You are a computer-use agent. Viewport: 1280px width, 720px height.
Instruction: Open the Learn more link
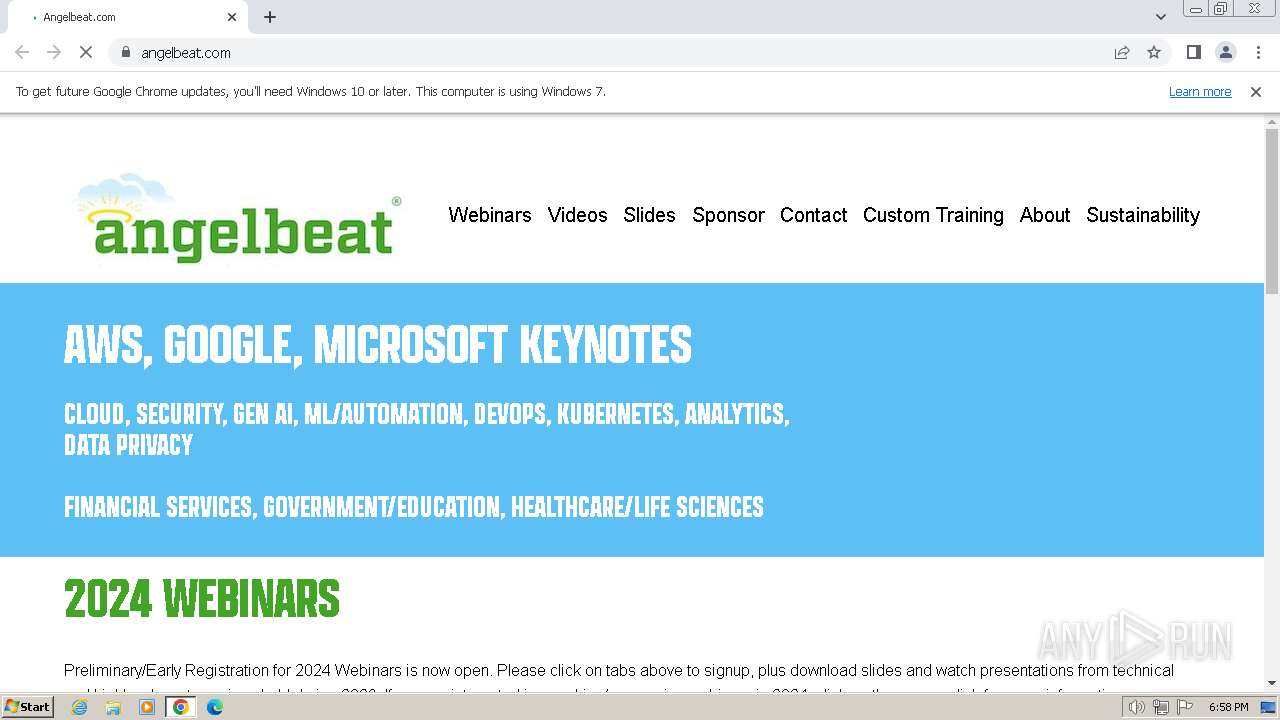click(x=1200, y=92)
